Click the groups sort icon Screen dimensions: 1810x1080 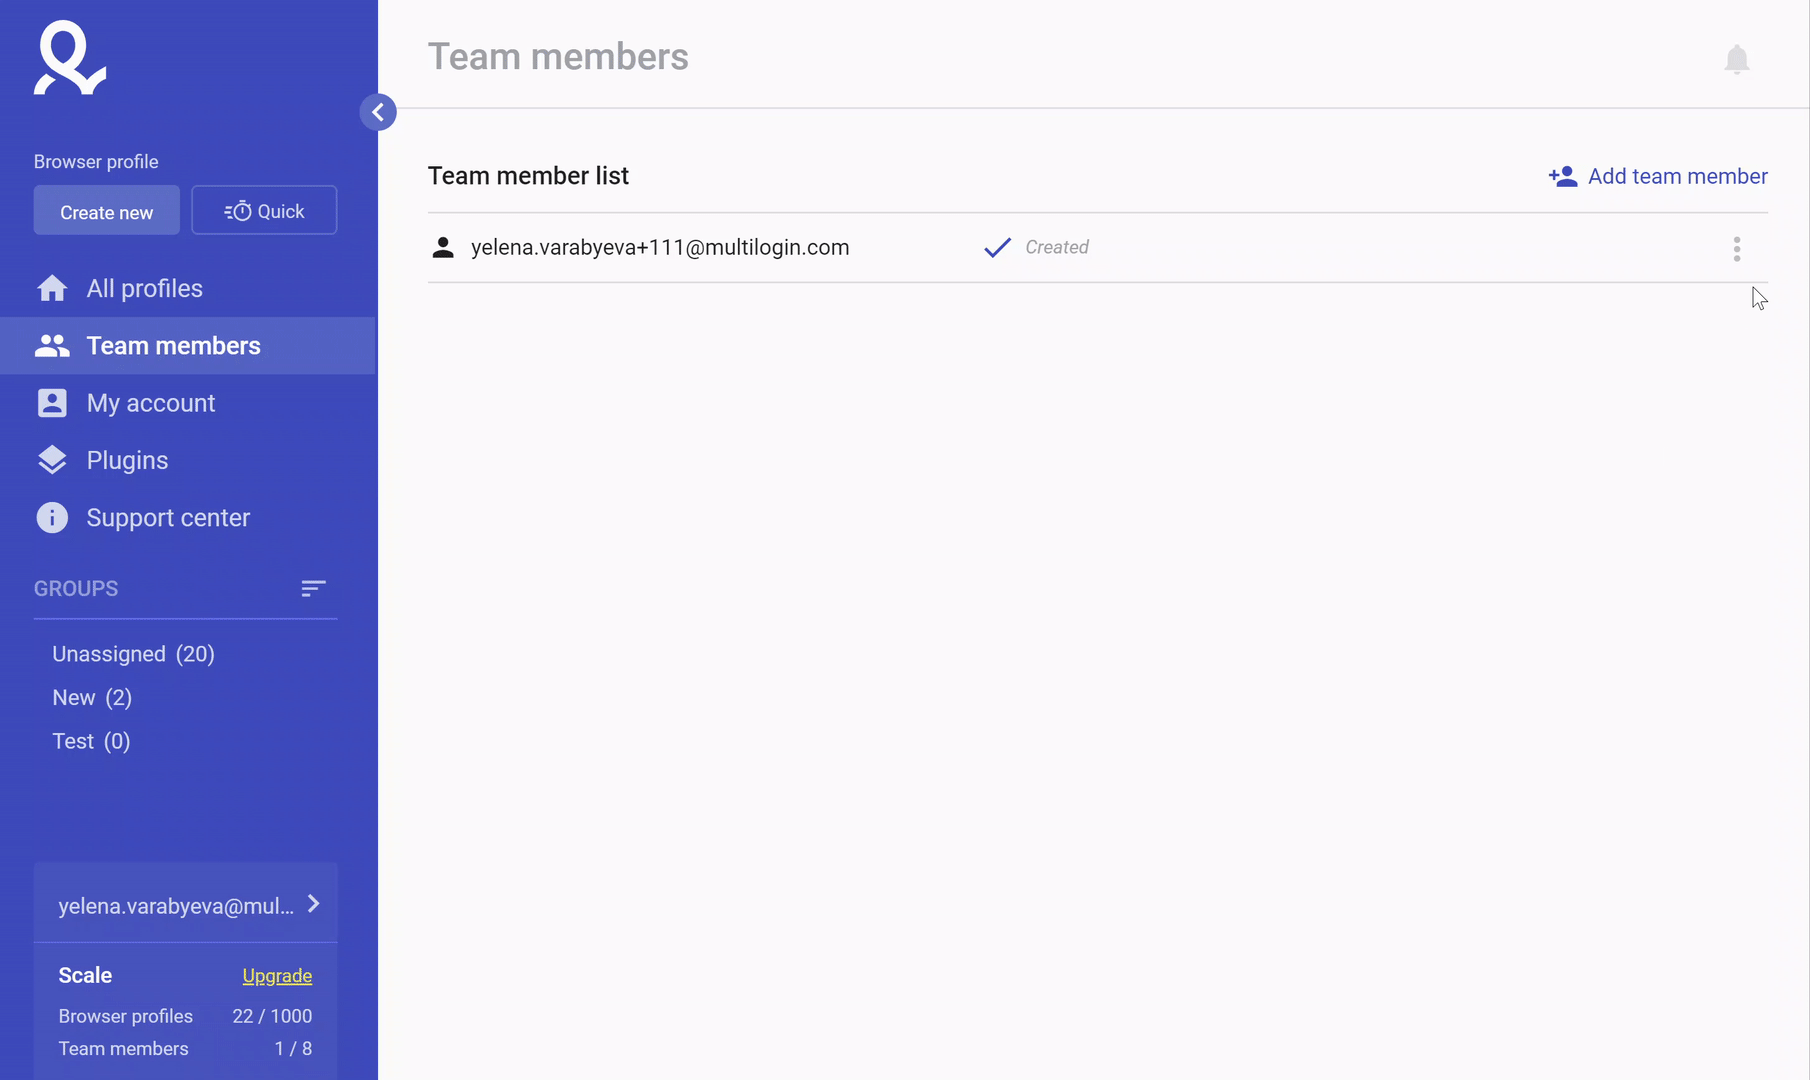pyautogui.click(x=313, y=589)
